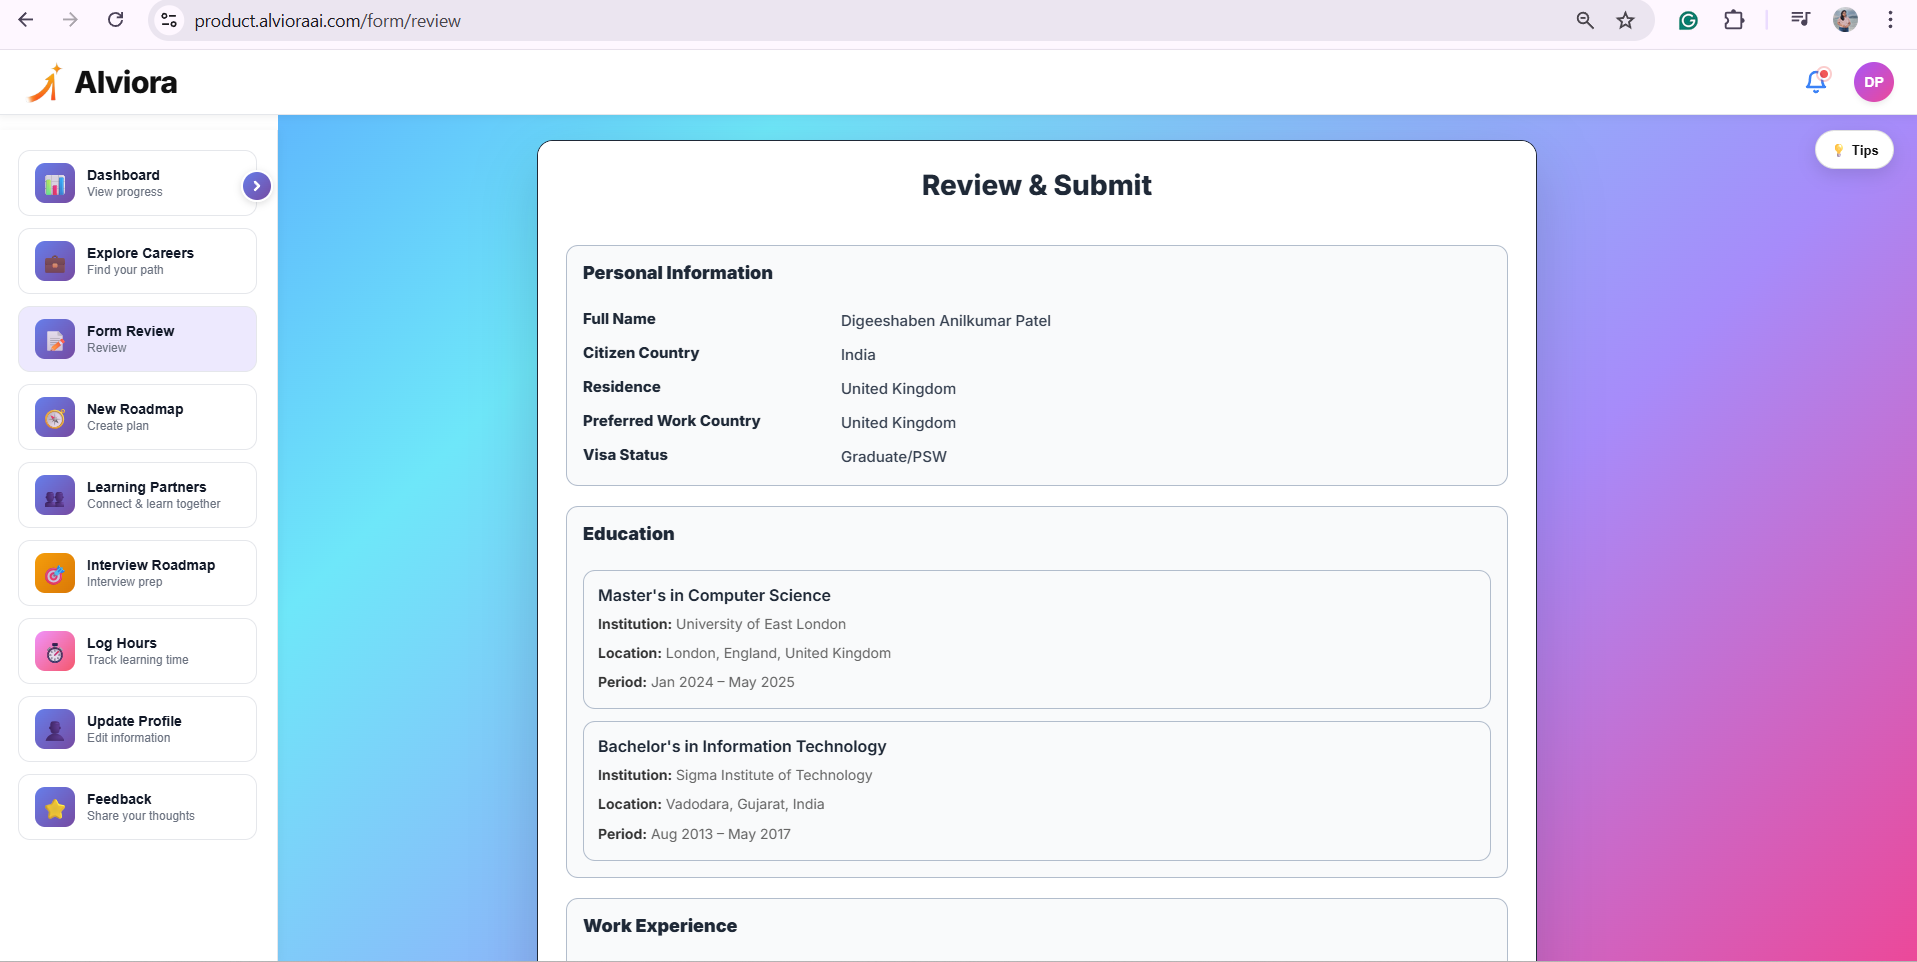Open Chrome three-dot menu
Viewport: 1917px width, 962px height.
[x=1890, y=20]
